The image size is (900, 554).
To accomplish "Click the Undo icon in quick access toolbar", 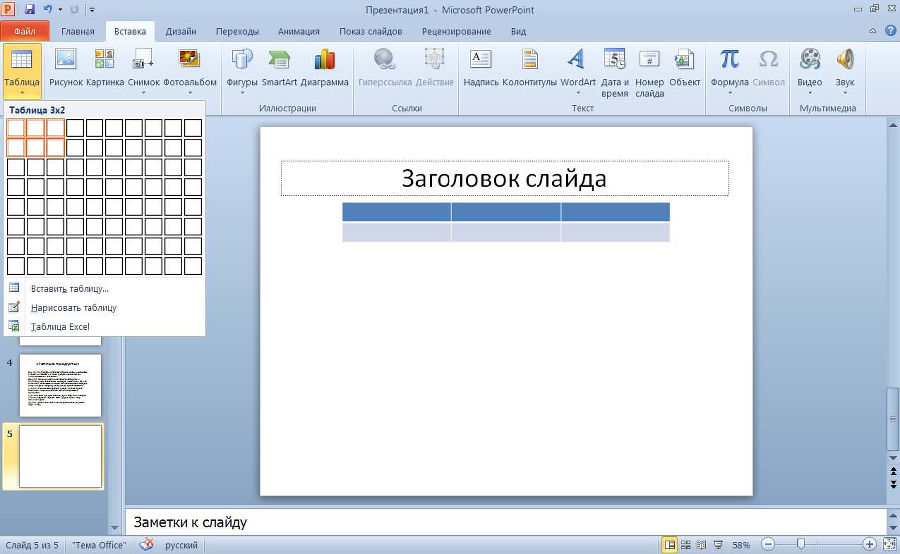I will point(48,9).
